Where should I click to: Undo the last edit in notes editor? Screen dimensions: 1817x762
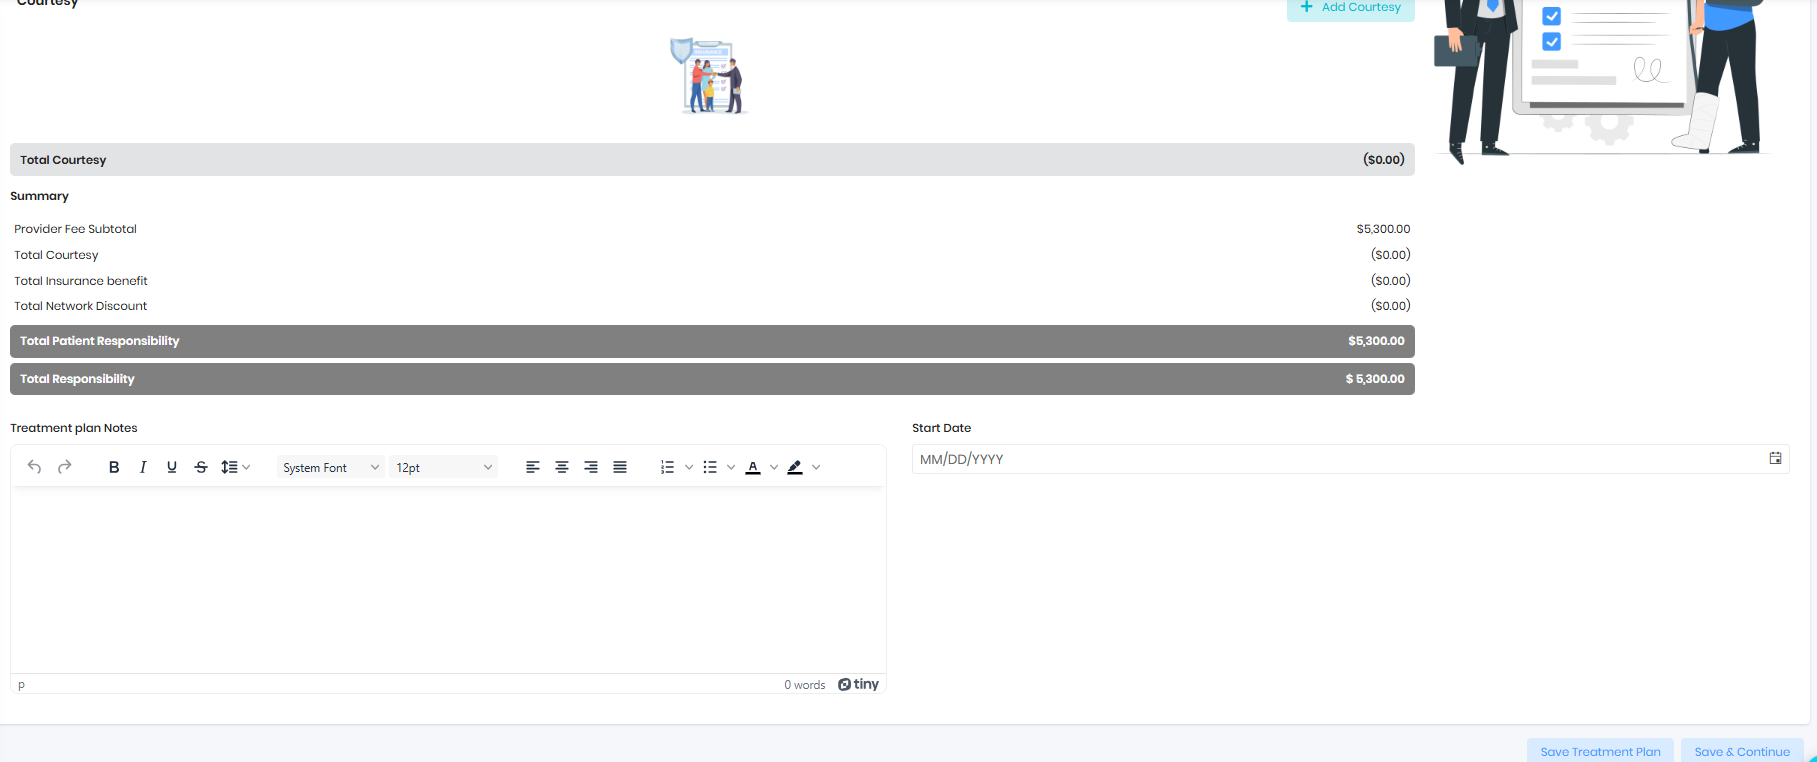pyautogui.click(x=34, y=467)
